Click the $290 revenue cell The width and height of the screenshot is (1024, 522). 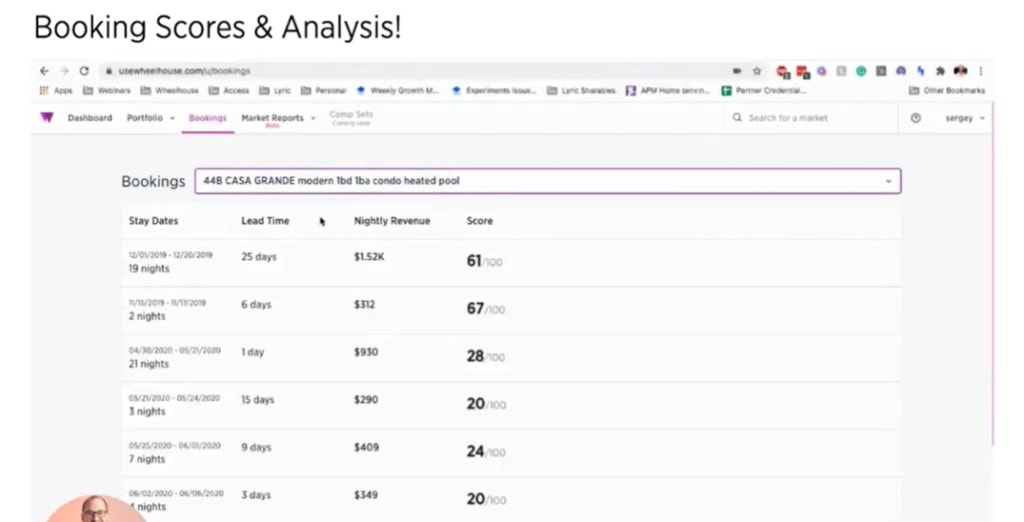click(366, 400)
